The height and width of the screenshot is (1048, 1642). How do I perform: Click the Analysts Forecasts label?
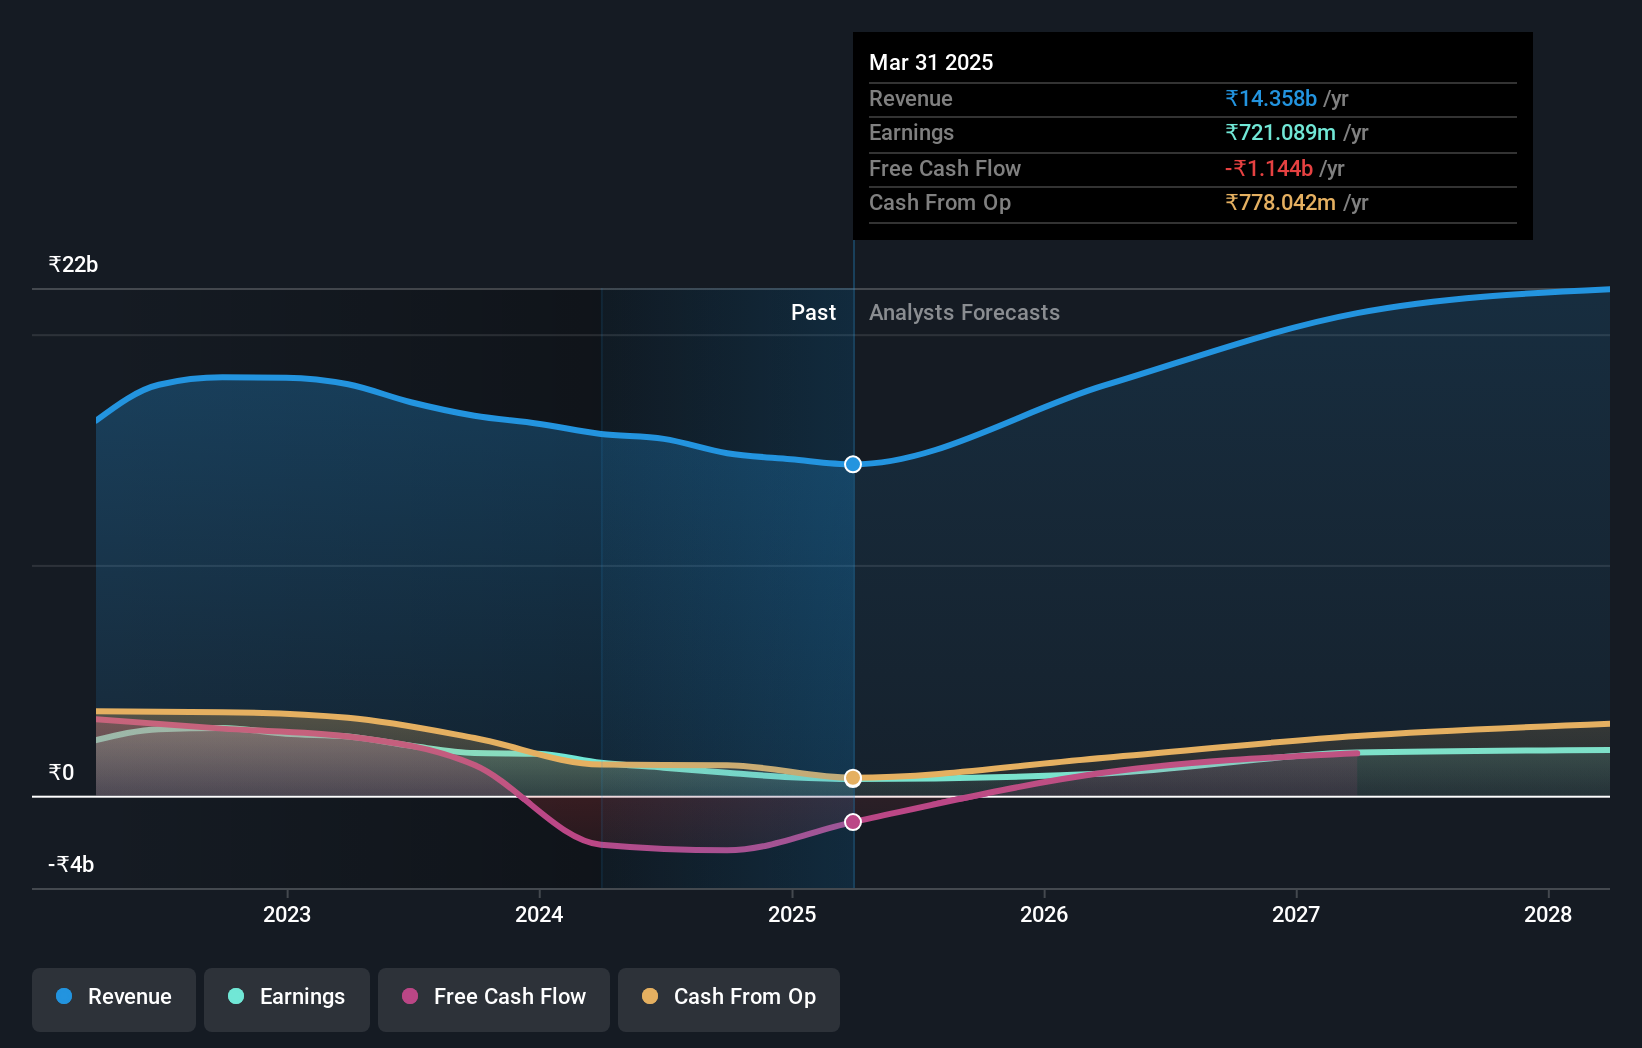964,312
